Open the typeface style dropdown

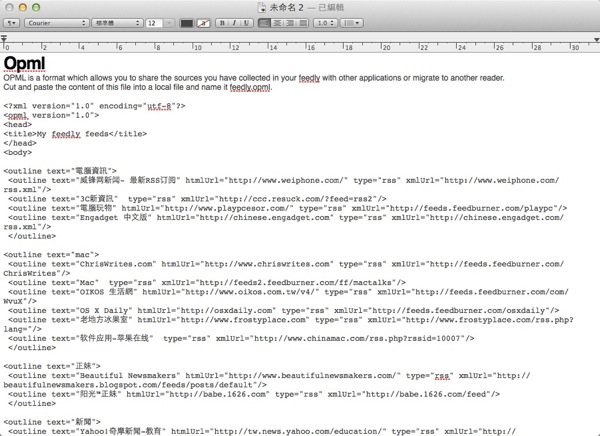tap(117, 23)
